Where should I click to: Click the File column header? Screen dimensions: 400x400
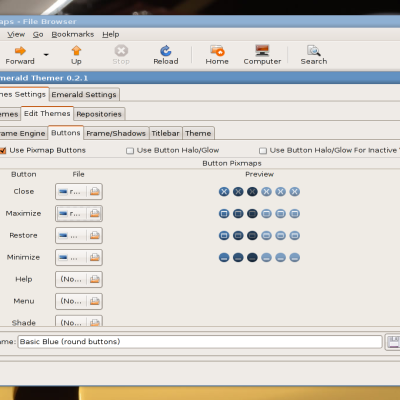tap(78, 174)
